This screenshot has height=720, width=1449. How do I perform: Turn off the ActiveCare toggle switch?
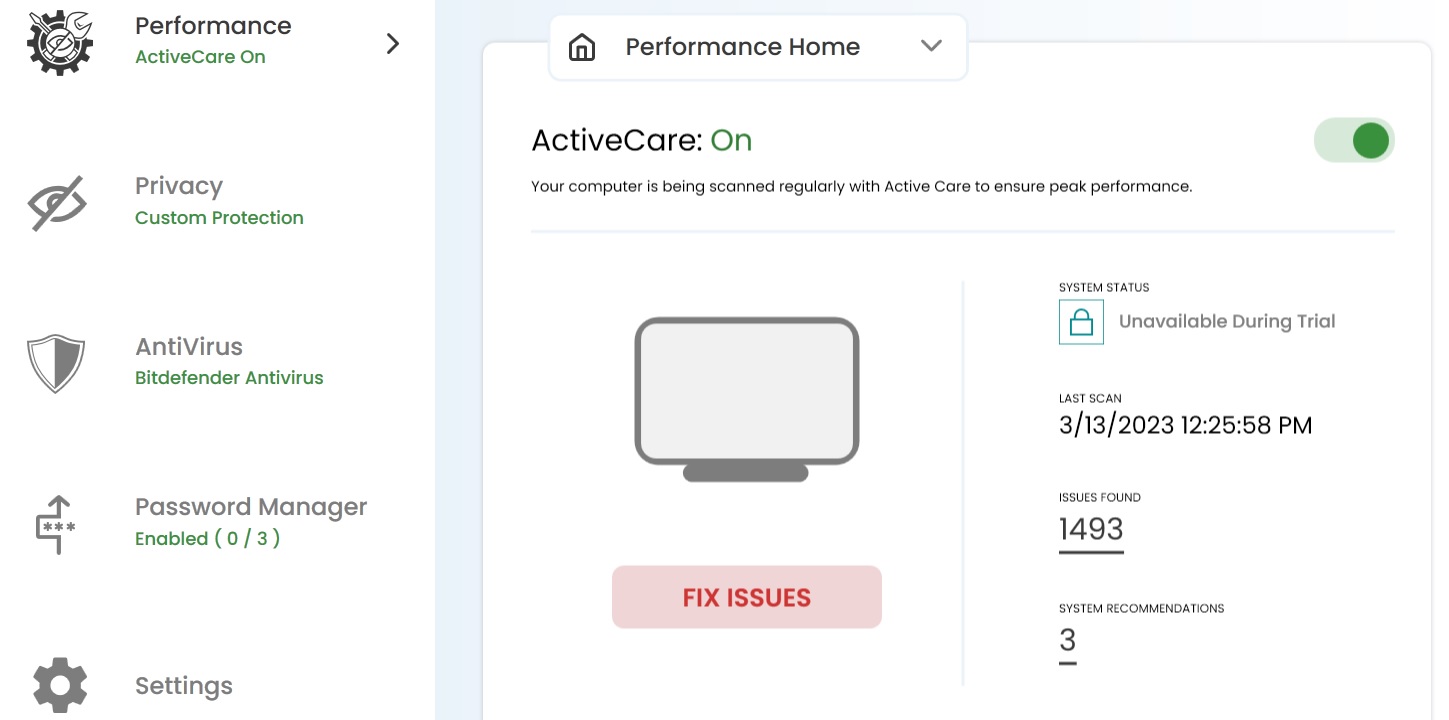(1354, 141)
